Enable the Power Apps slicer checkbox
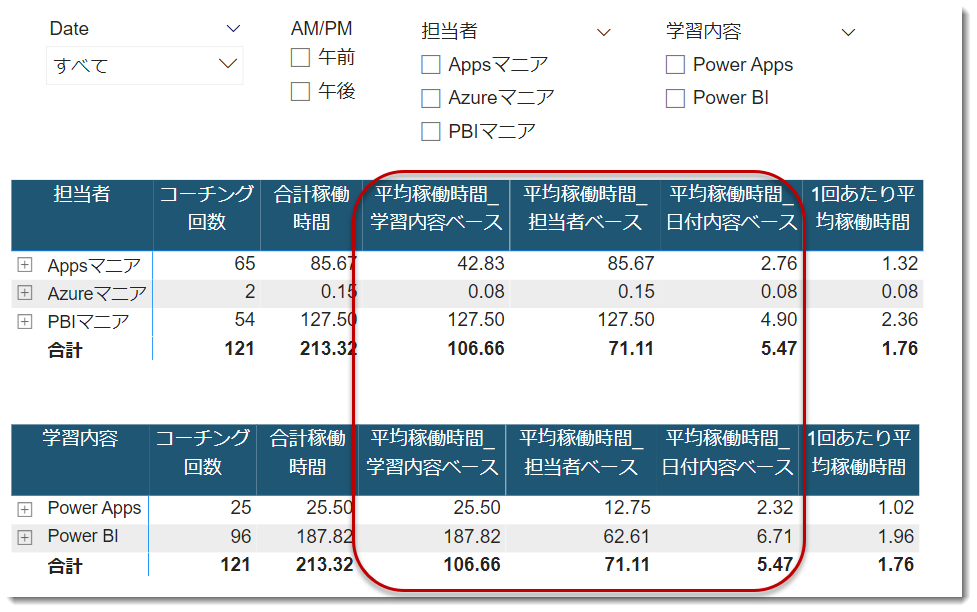 point(675,65)
